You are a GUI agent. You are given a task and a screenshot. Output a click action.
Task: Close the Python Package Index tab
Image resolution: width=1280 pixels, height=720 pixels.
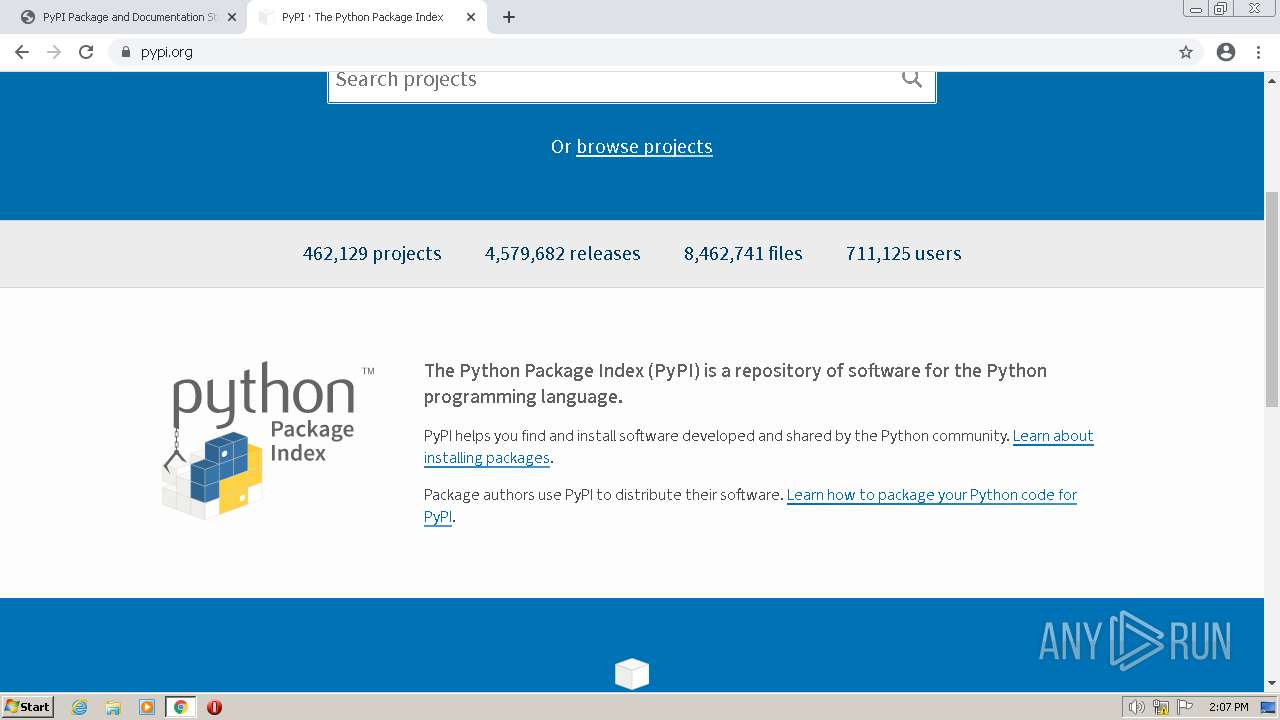click(x=471, y=17)
